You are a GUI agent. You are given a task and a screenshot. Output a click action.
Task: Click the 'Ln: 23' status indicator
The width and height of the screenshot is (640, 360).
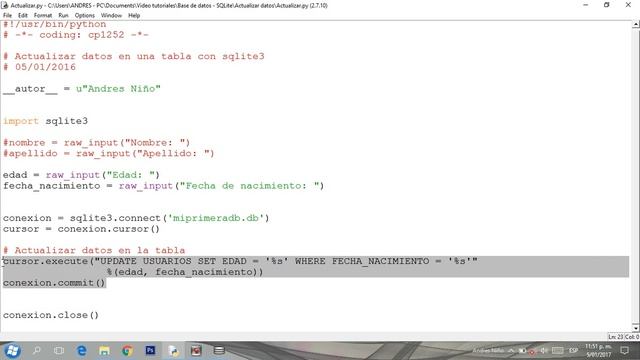click(615, 337)
